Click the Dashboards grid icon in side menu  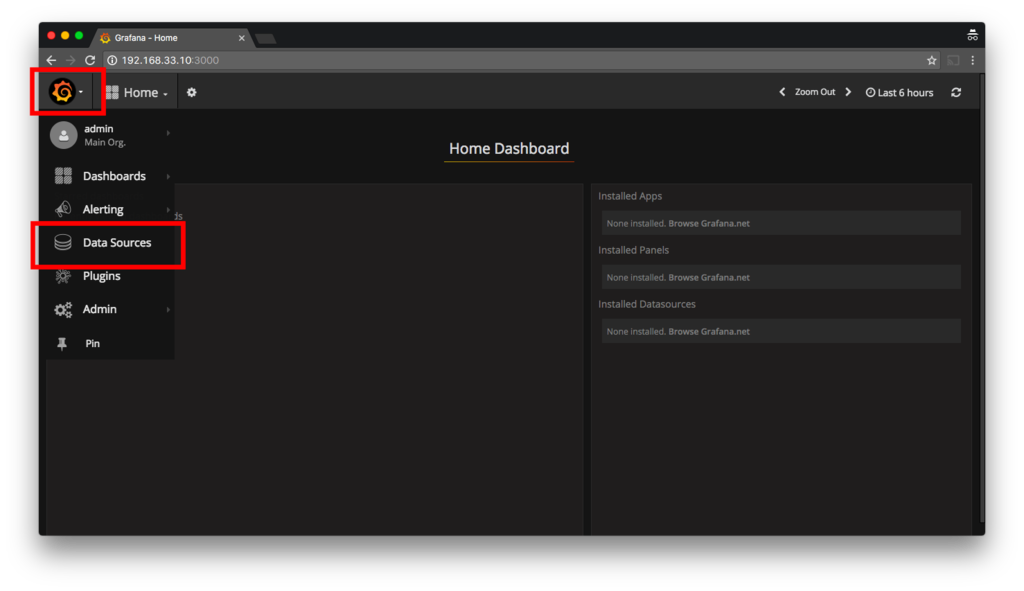pyautogui.click(x=63, y=176)
